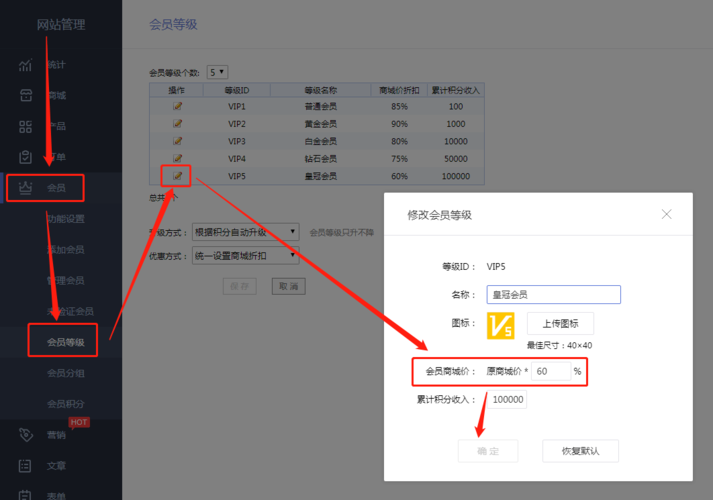
Task: Click the 等级名称 column header
Action: 321,90
